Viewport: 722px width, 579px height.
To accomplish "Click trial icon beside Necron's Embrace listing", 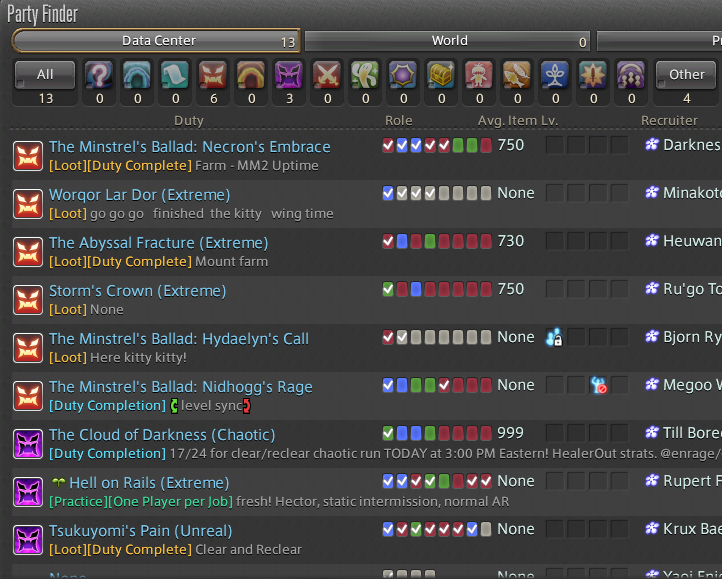I will coord(28,156).
